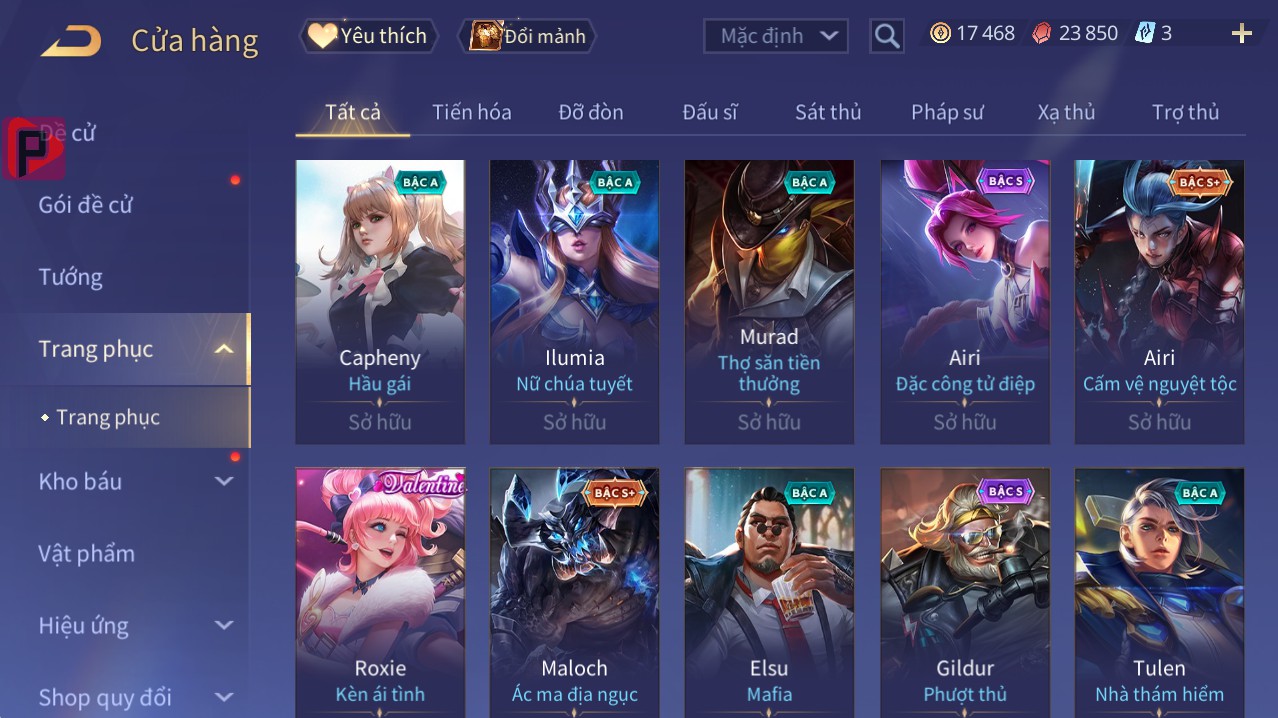This screenshot has width=1278, height=718.
Task: Click the blue voucher currency icon
Action: (1145, 33)
